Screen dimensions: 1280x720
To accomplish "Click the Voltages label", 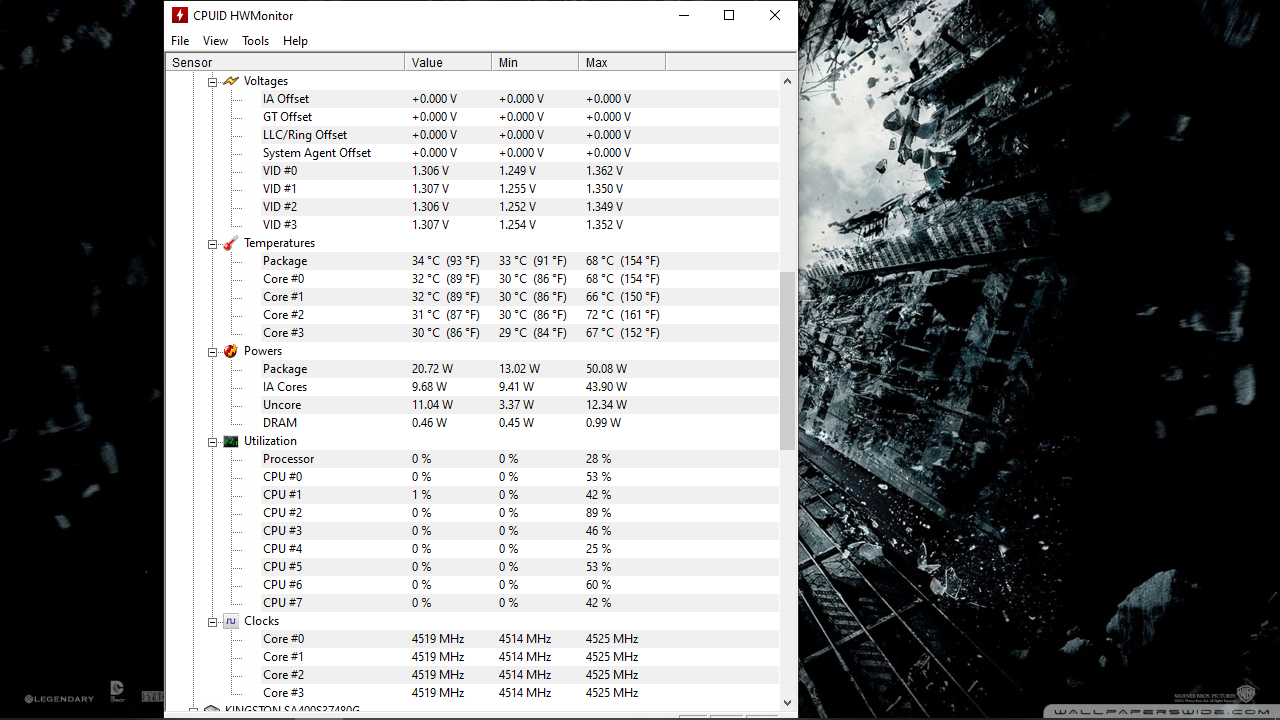I will pyautogui.click(x=266, y=81).
